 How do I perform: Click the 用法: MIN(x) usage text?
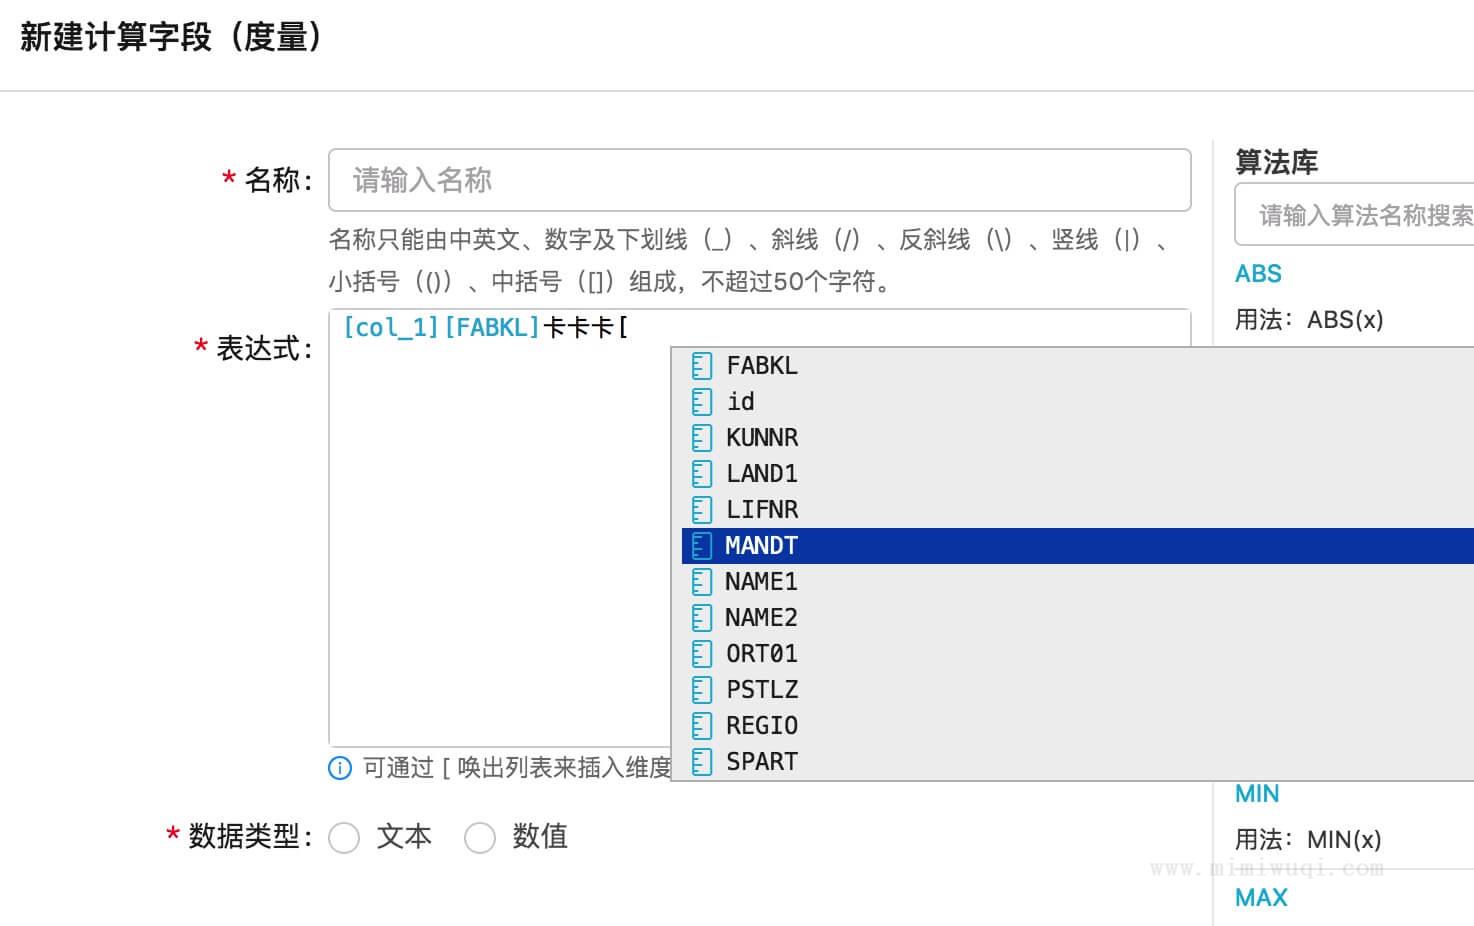click(x=1308, y=840)
